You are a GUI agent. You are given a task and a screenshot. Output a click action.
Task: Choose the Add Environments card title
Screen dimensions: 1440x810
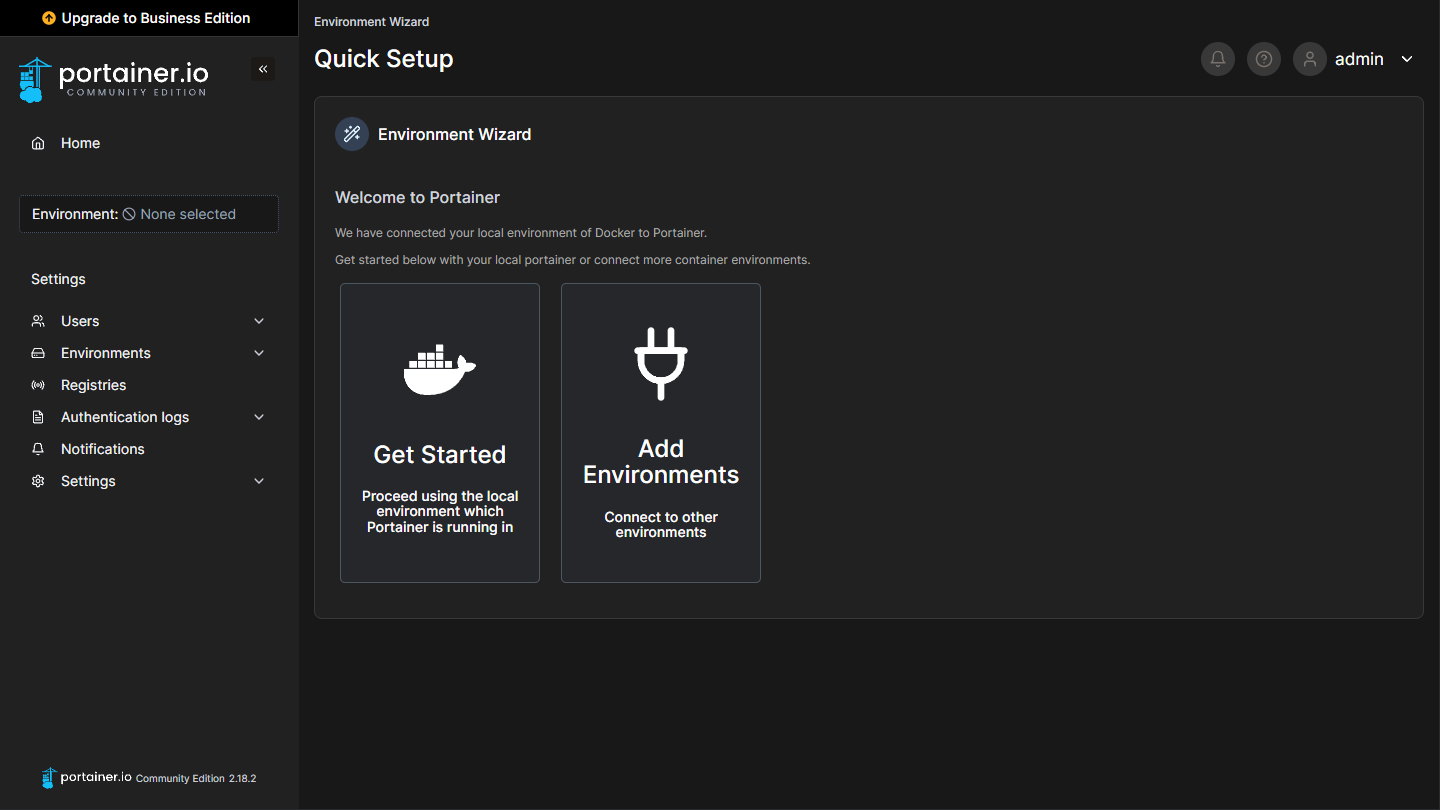661,462
